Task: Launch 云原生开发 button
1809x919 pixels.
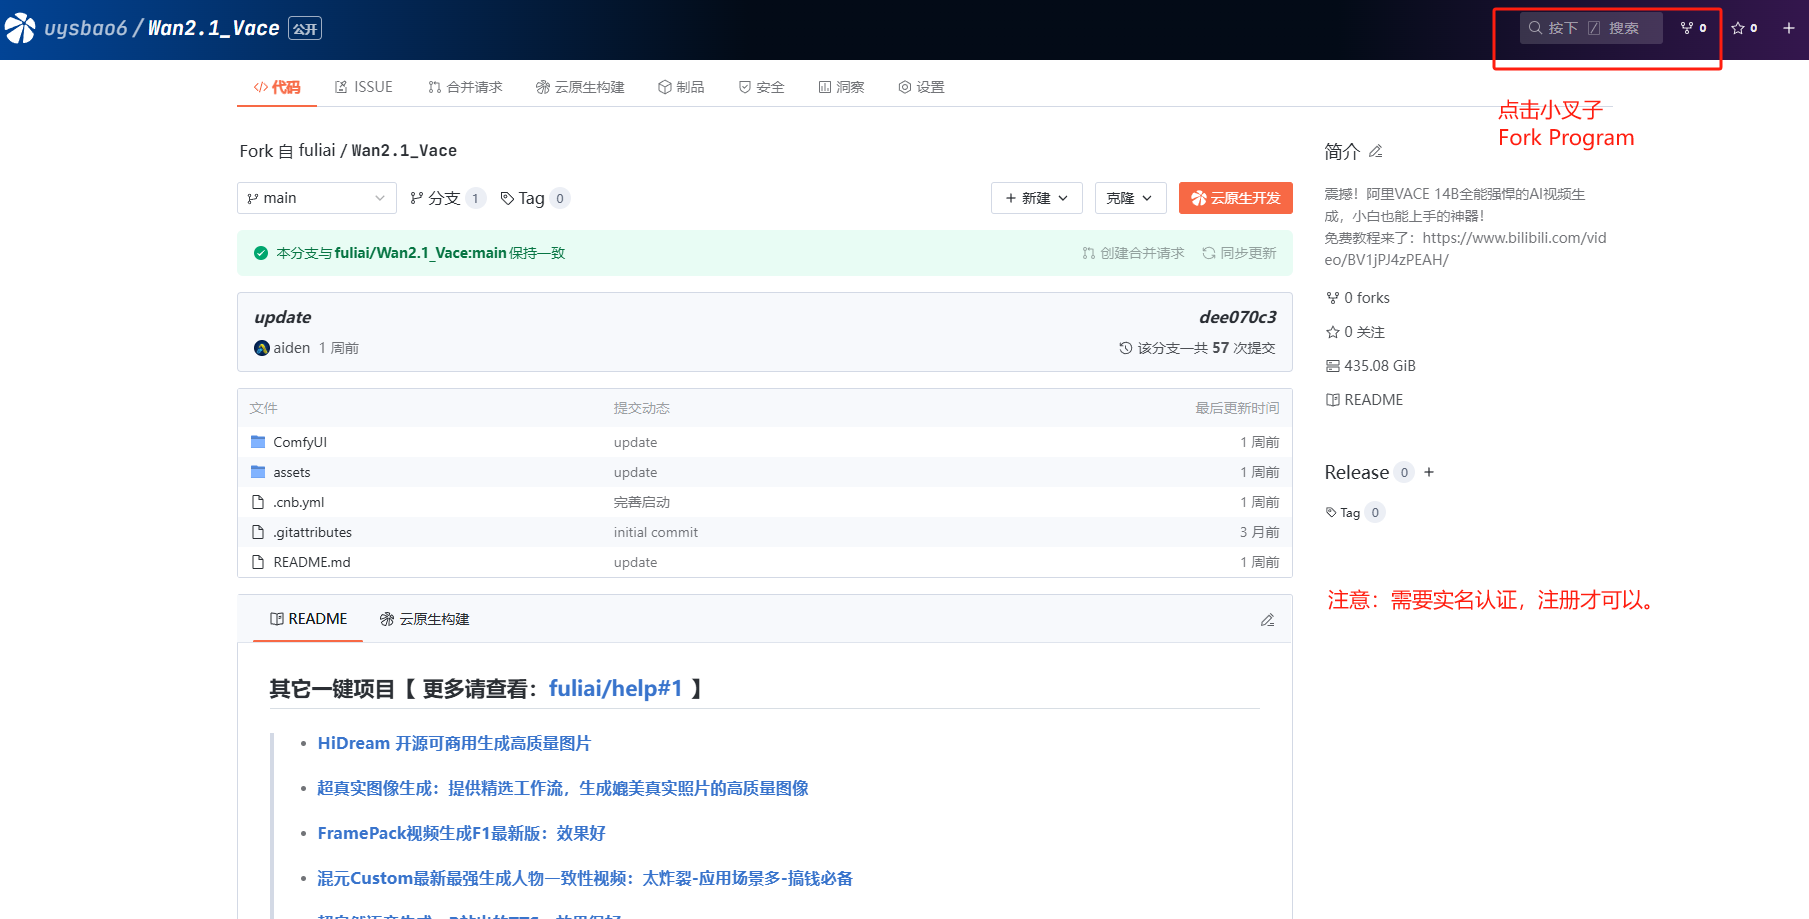Action: 1236,198
